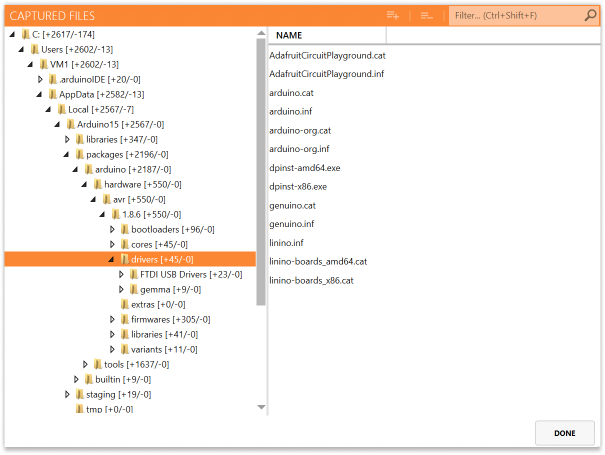Click the tools folder icon
Screen dimensions: 605x455
pos(98,365)
